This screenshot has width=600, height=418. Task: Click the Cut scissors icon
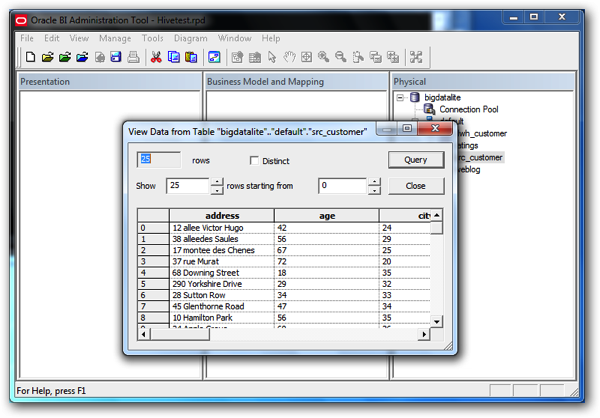[156, 57]
